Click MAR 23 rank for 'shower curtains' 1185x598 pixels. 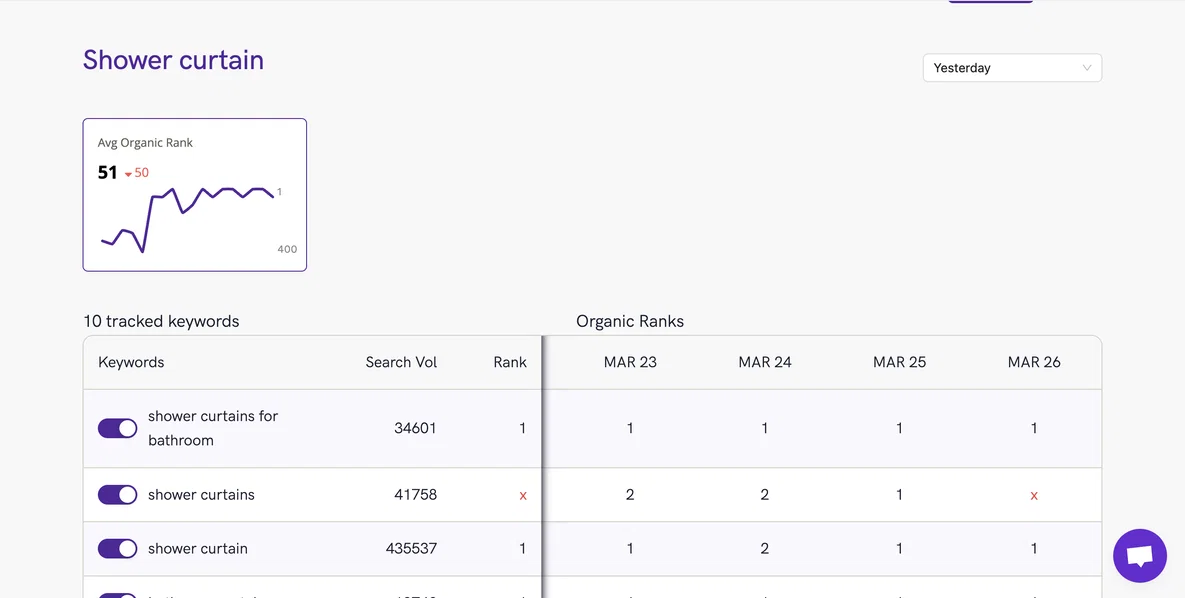(630, 495)
